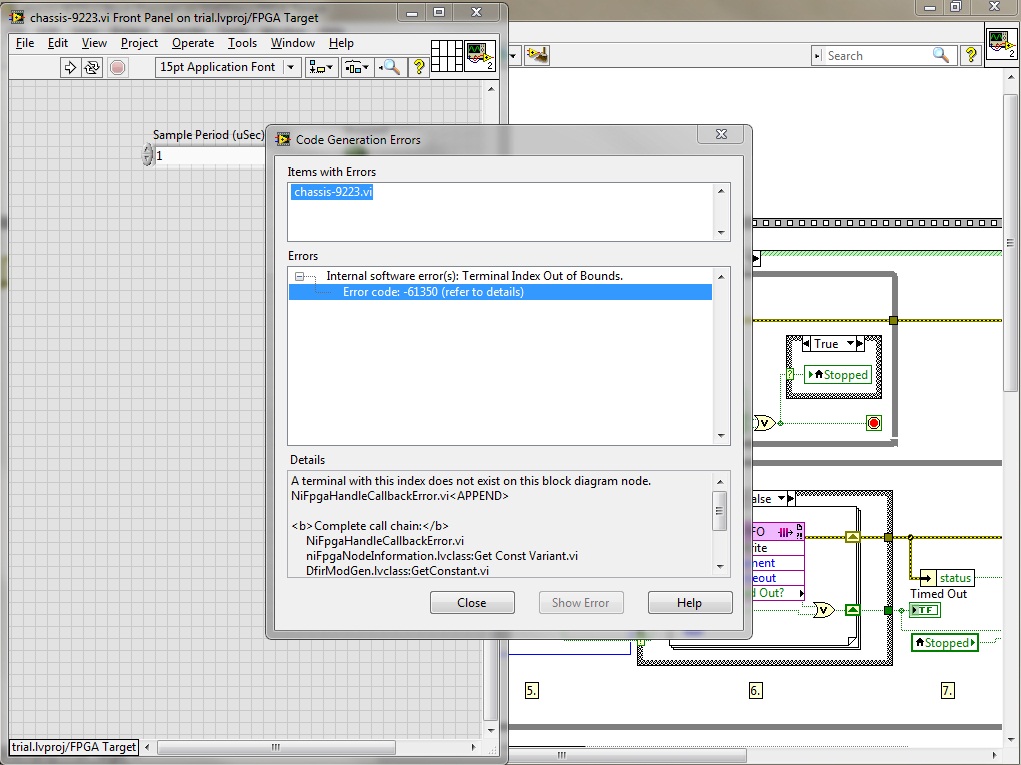Click the Stopped local variable inside True case
The image size is (1021, 765).
tap(837, 375)
